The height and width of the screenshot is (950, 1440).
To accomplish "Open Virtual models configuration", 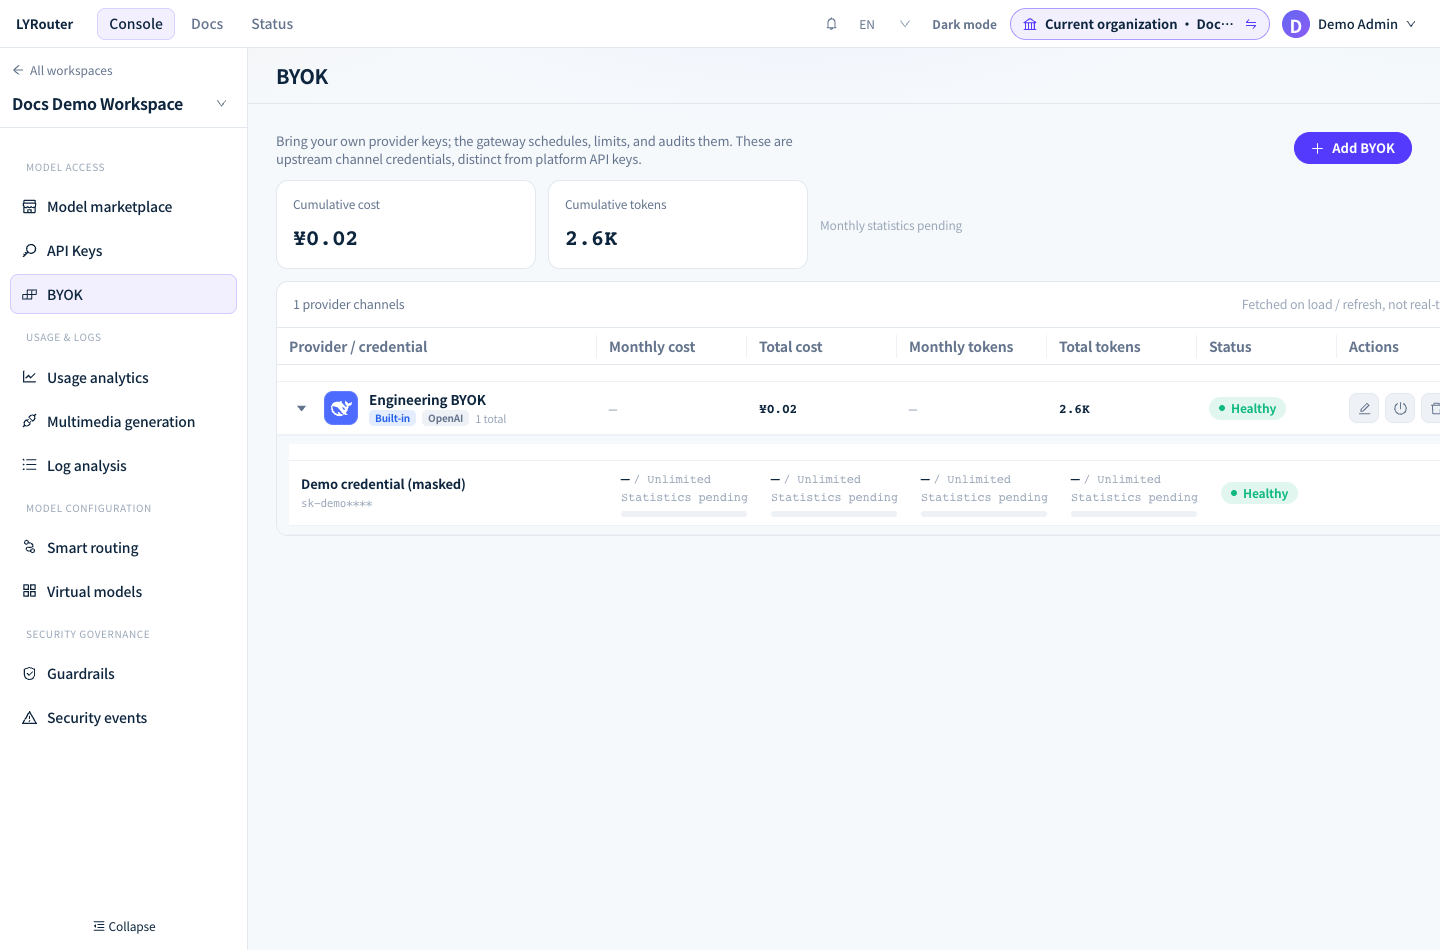I will 124,592.
